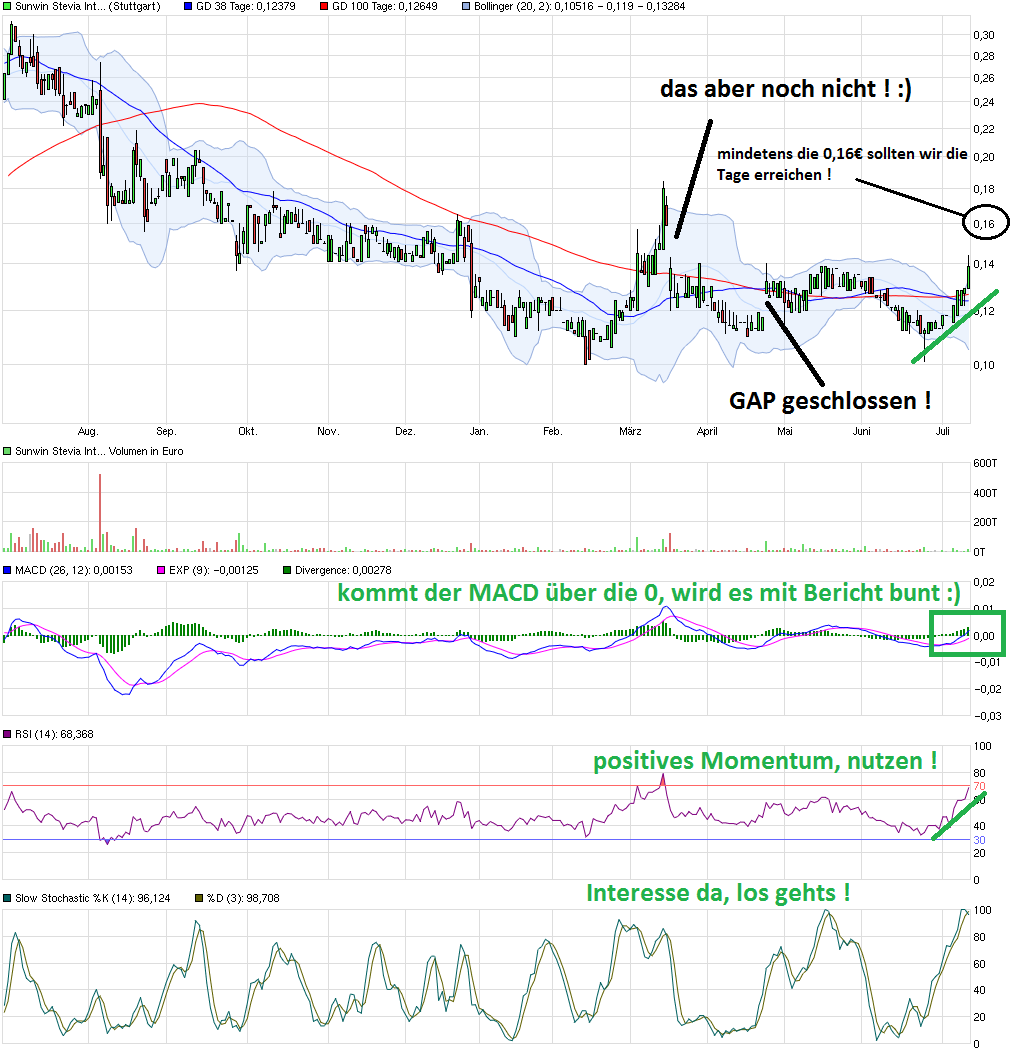Image resolution: width=1012 pixels, height=1054 pixels.
Task: Click the "Feb." month label on time axis
Action: point(552,432)
